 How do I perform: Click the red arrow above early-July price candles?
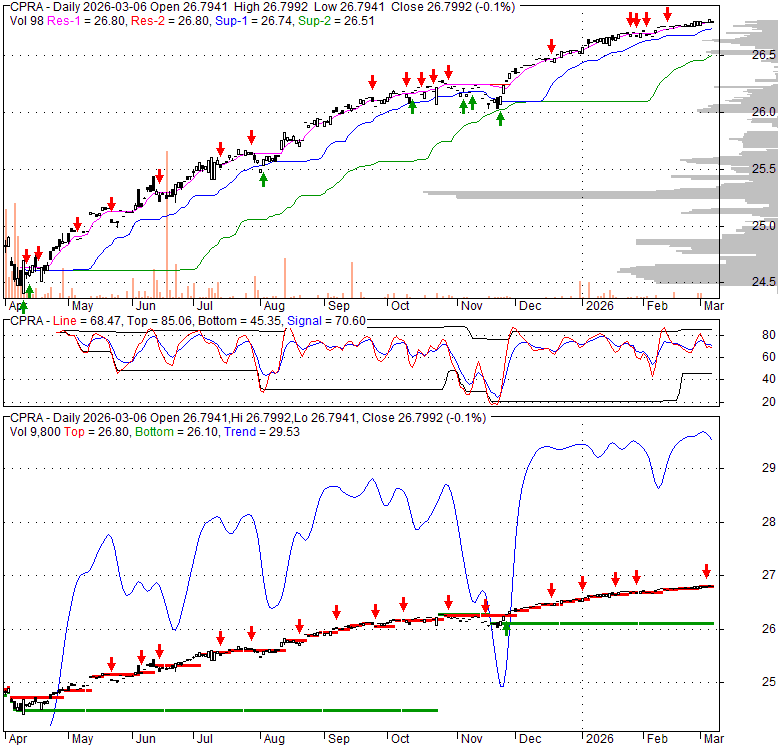click(217, 149)
